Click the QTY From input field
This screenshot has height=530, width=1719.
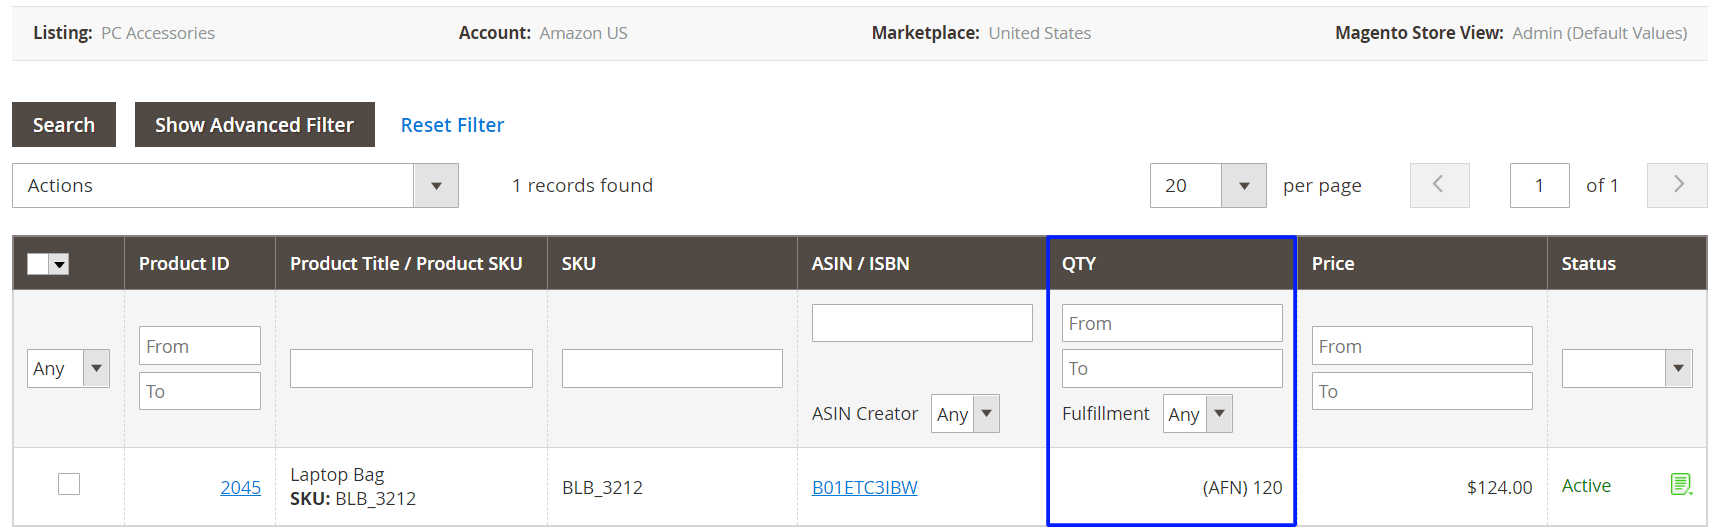1171,324
